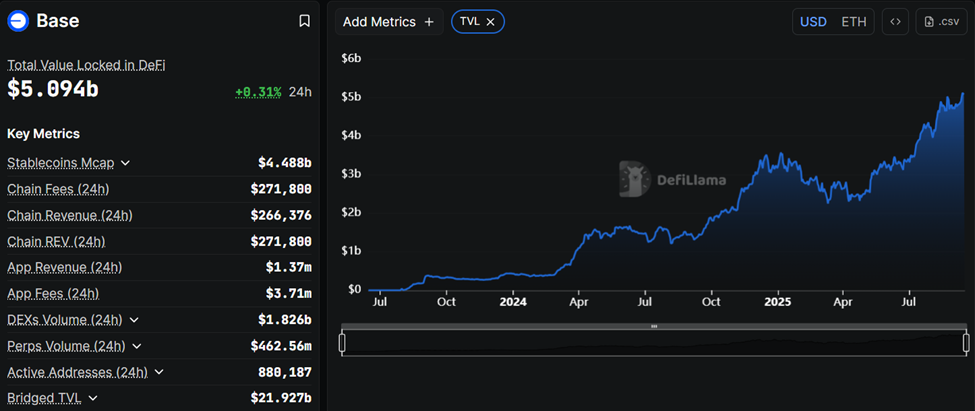Expand the Perps Volume (24h) row
This screenshot has height=411, width=975.
tap(137, 346)
